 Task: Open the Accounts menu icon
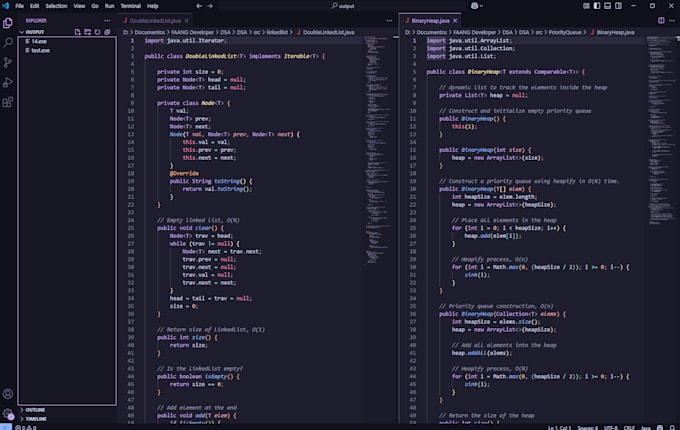(8, 394)
